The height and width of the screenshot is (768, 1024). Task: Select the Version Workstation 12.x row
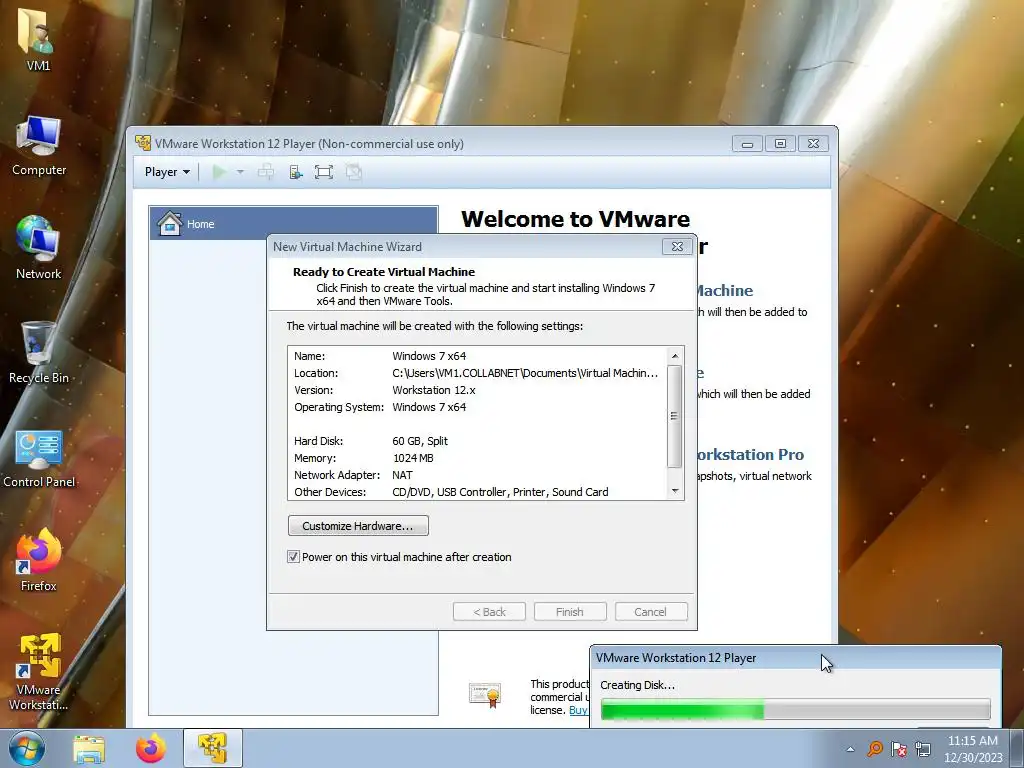click(477, 390)
